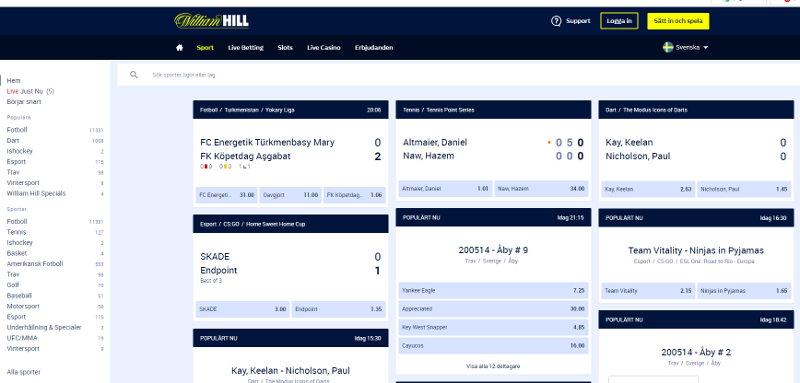This screenshot has width=800, height=383.
Task: Click the Logga in button
Action: pyautogui.click(x=619, y=21)
